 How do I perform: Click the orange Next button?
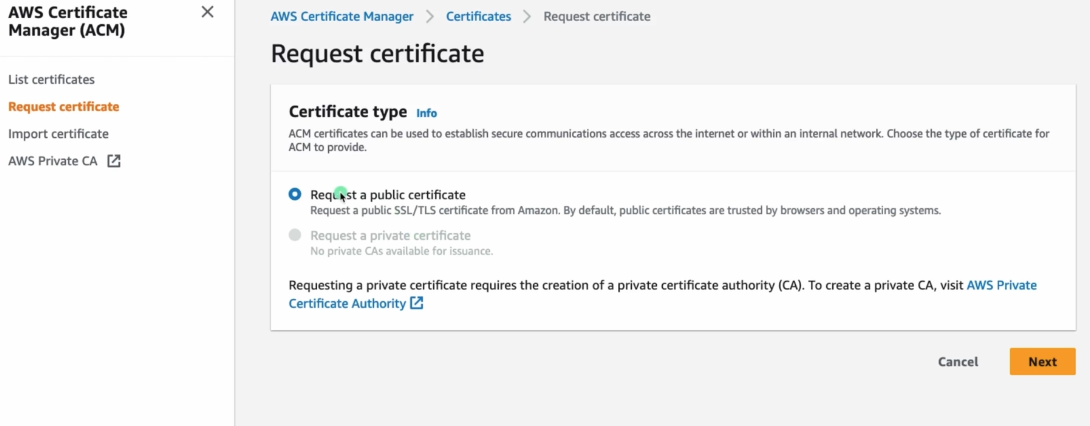1042,362
